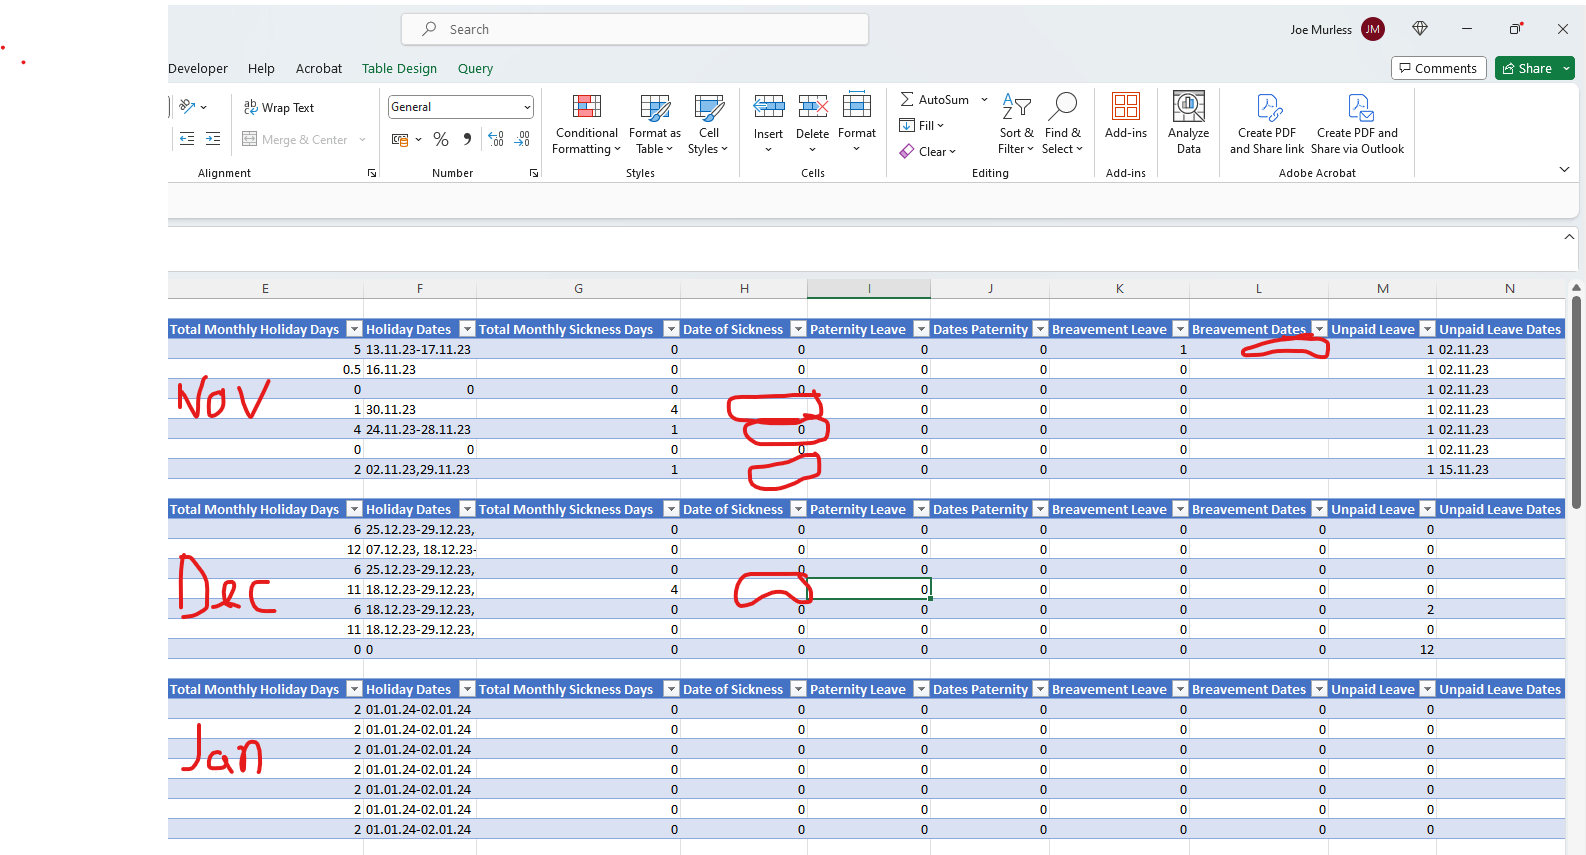Open the Comments pane
This screenshot has height=855, width=1586.
(x=1438, y=68)
